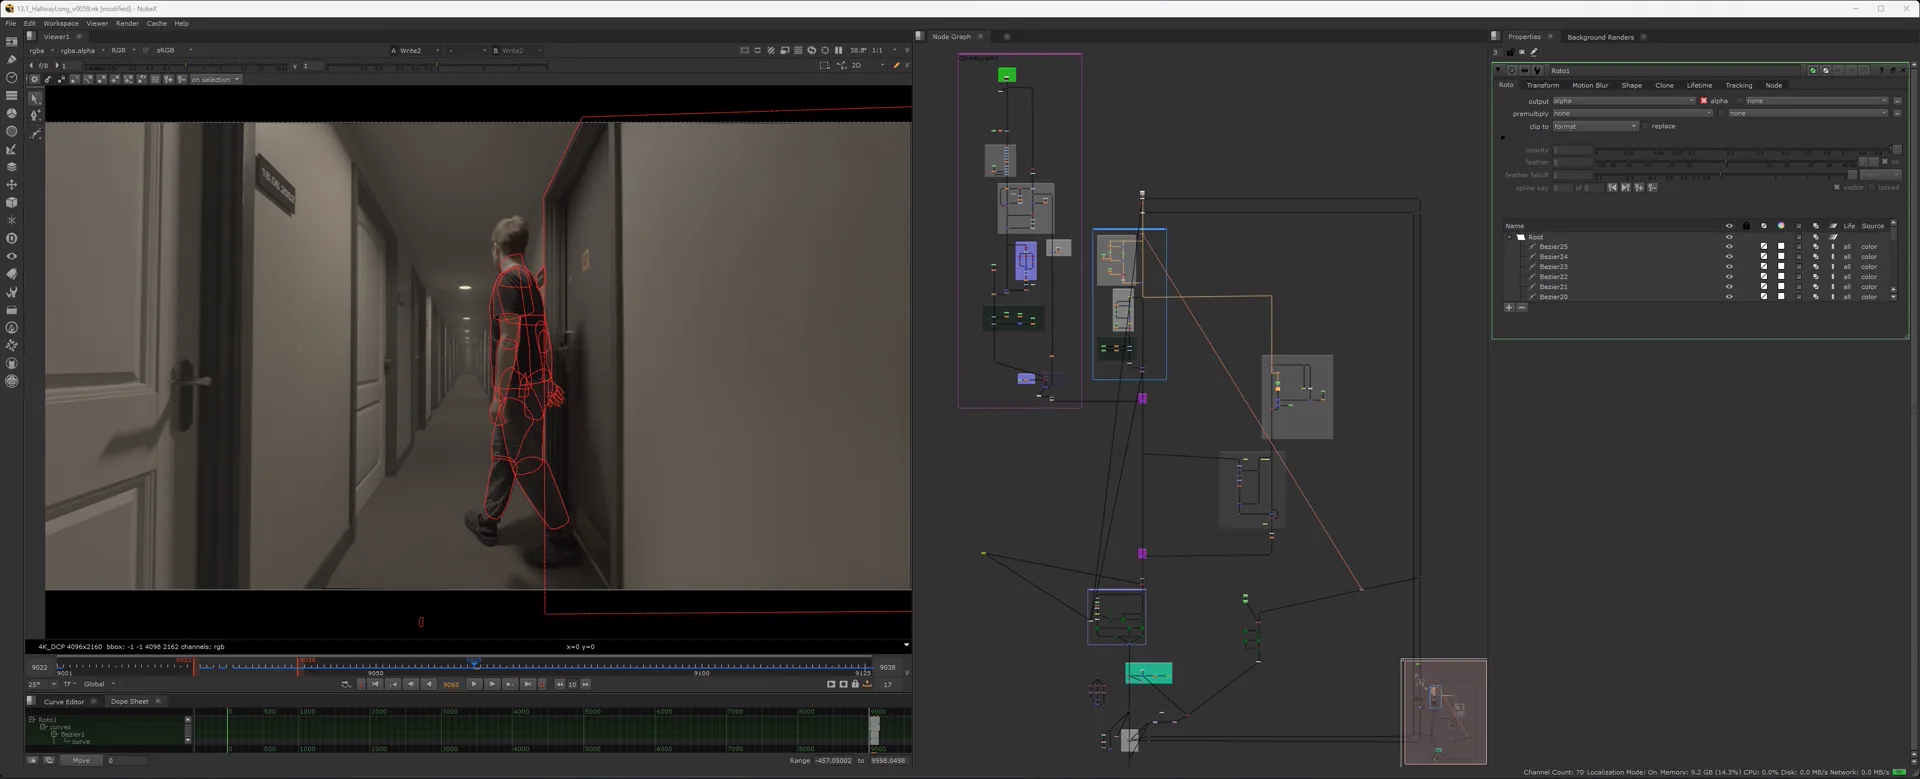Click the Roto1 node help question mark
The height and width of the screenshot is (779, 1920).
pos(1881,71)
